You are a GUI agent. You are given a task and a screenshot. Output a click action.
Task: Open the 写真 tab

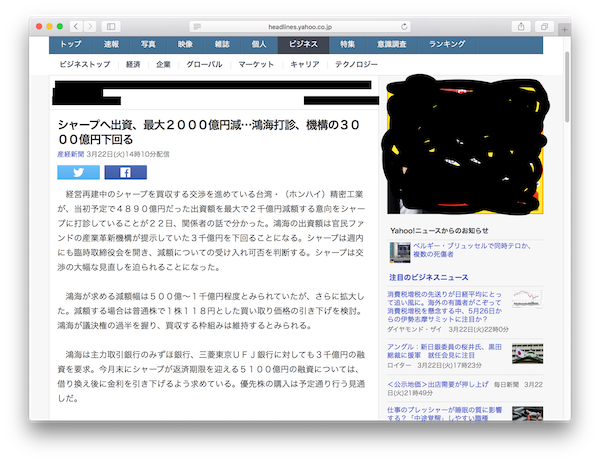(x=148, y=44)
